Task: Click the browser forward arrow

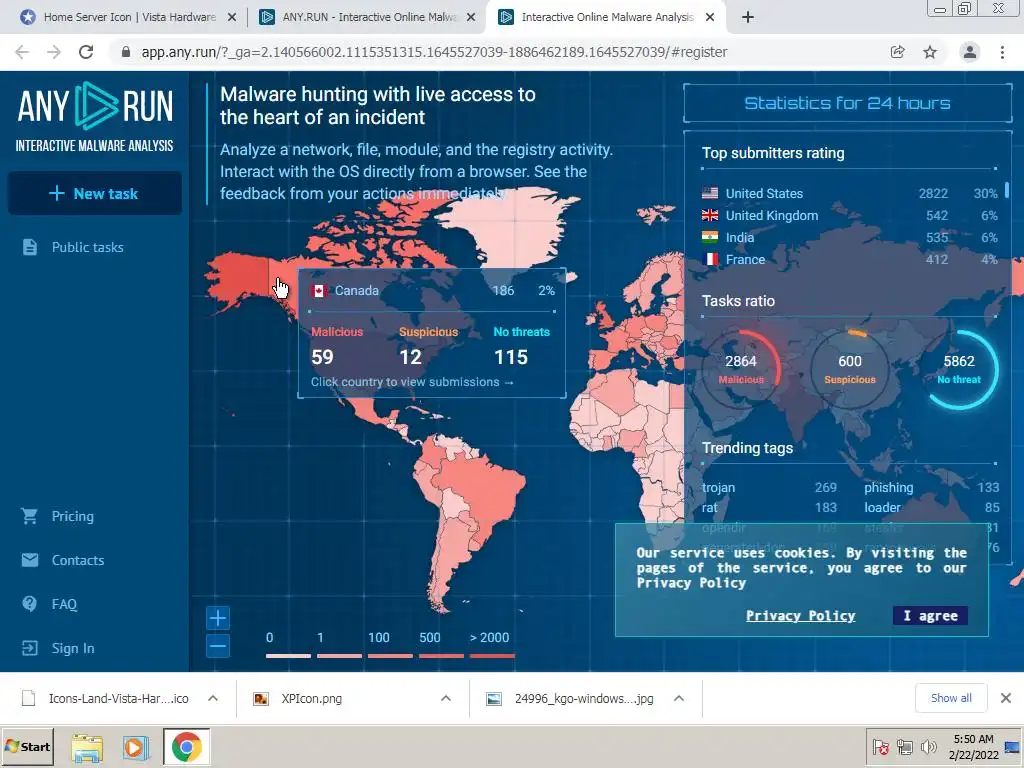Action: point(54,52)
